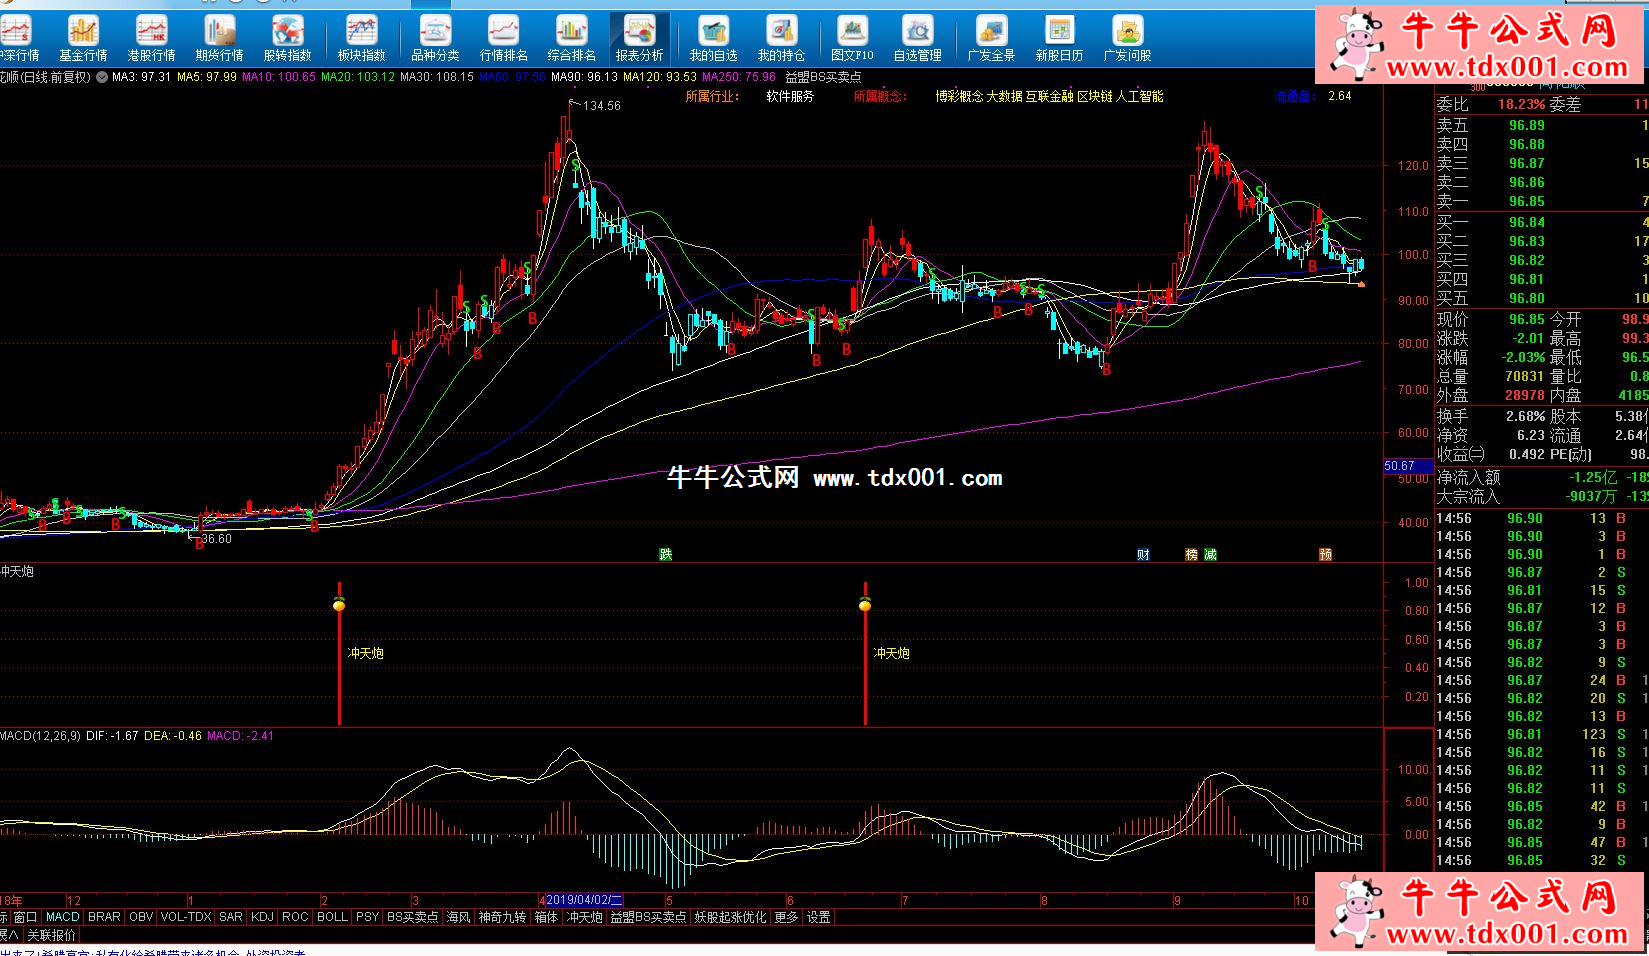Open the 广发问股 stock Q&A icon
This screenshot has width=1649, height=956.
[1127, 38]
